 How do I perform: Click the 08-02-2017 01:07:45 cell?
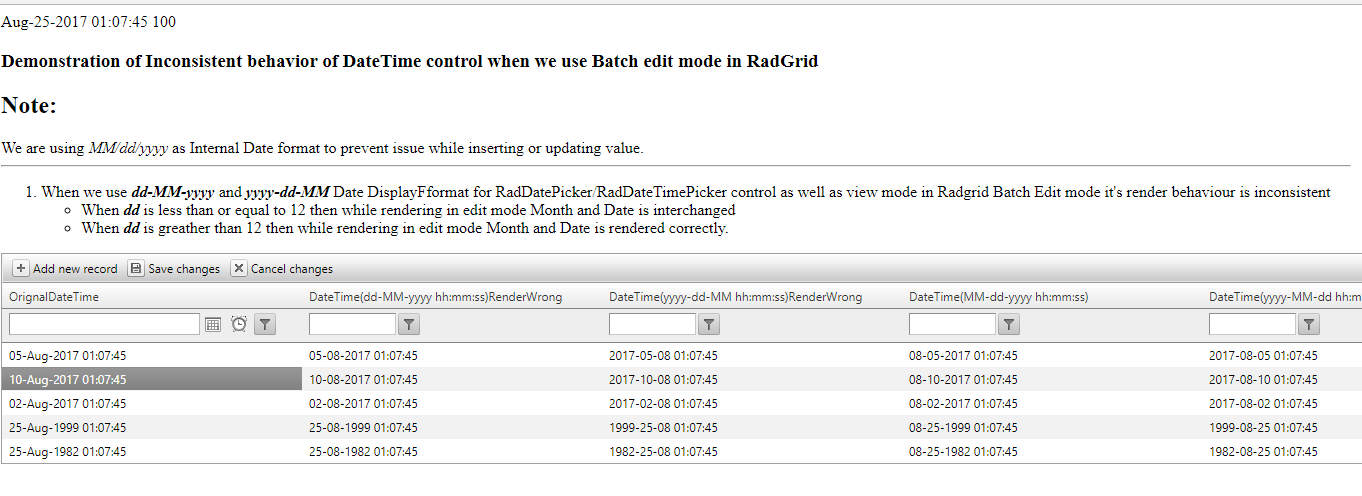pyautogui.click(x=963, y=403)
